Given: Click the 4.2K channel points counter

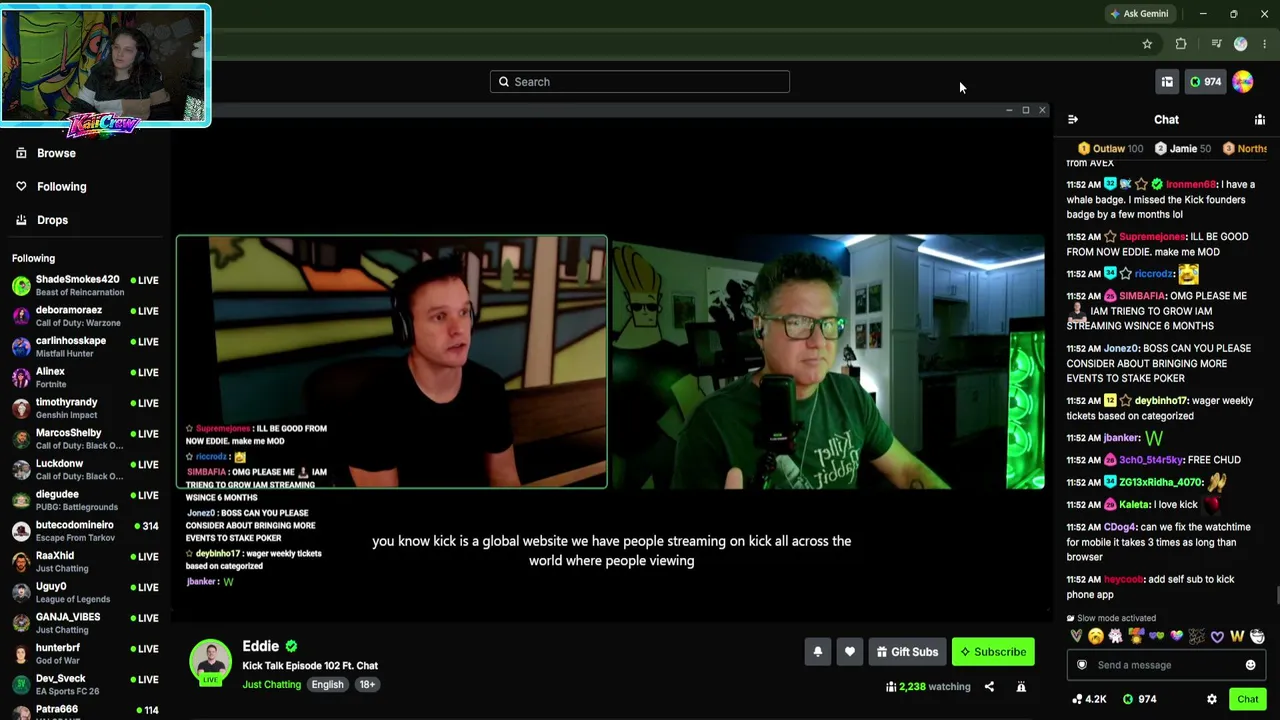Looking at the screenshot, I should click(1089, 699).
